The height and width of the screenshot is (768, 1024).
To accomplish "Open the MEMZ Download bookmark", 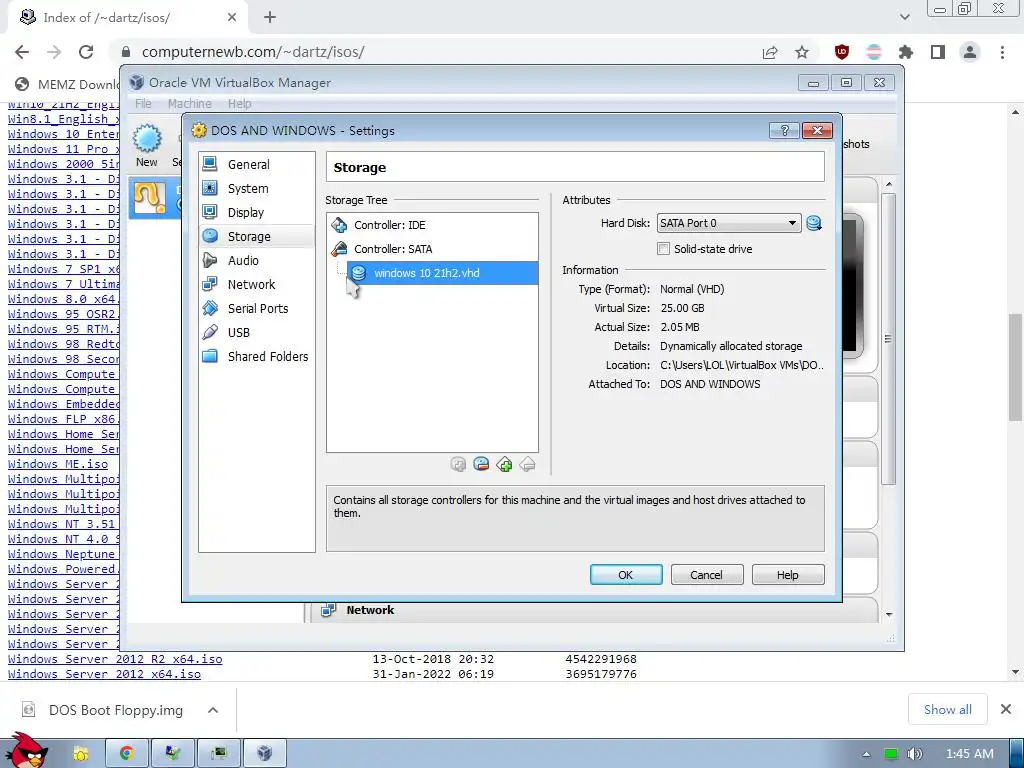I will point(68,84).
